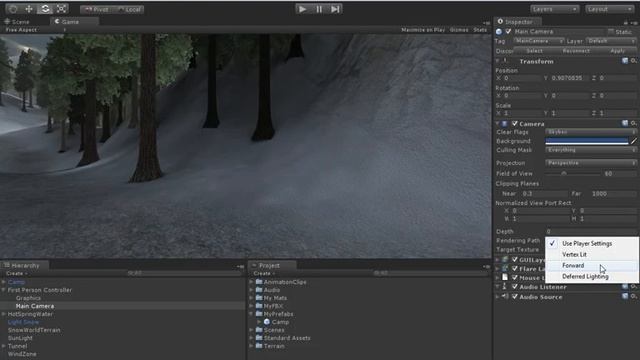Viewport: 640px width, 360px height.
Task: Toggle Mouse Look script checkbox
Action: click(x=515, y=278)
